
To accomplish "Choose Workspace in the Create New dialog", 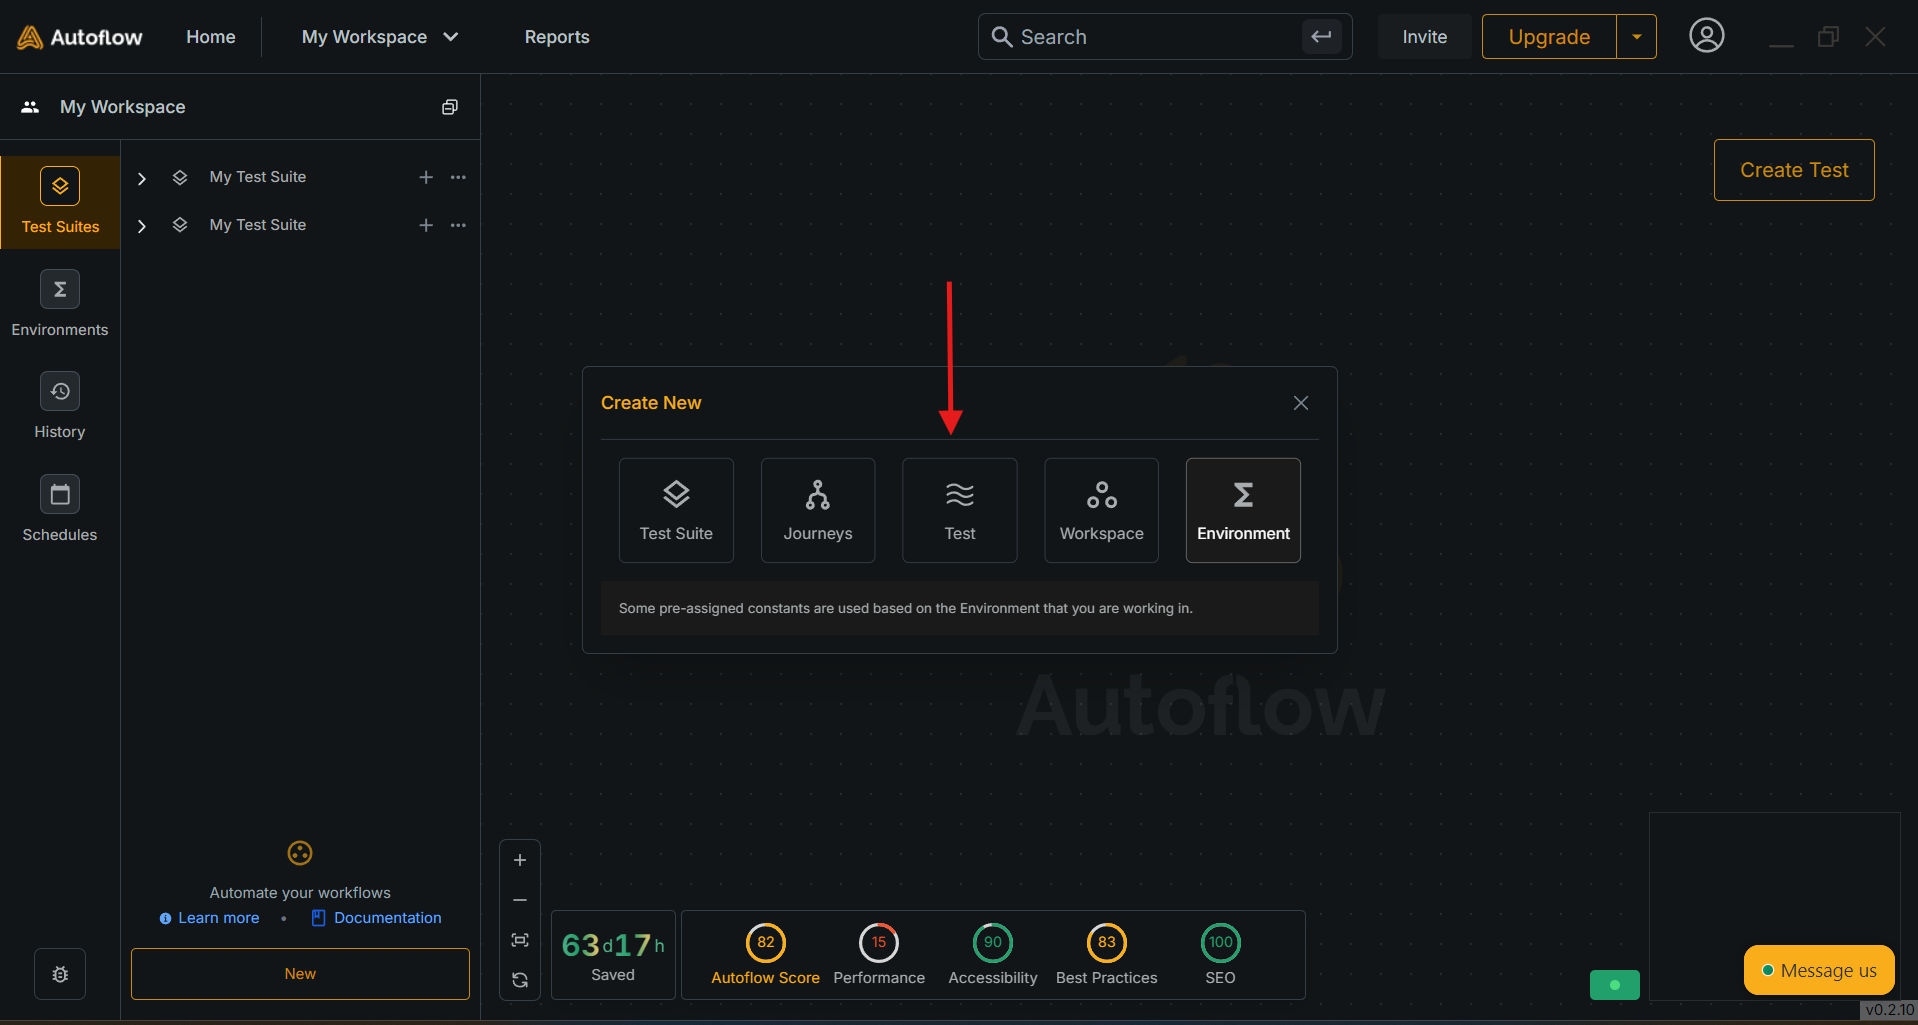I will click(x=1102, y=510).
